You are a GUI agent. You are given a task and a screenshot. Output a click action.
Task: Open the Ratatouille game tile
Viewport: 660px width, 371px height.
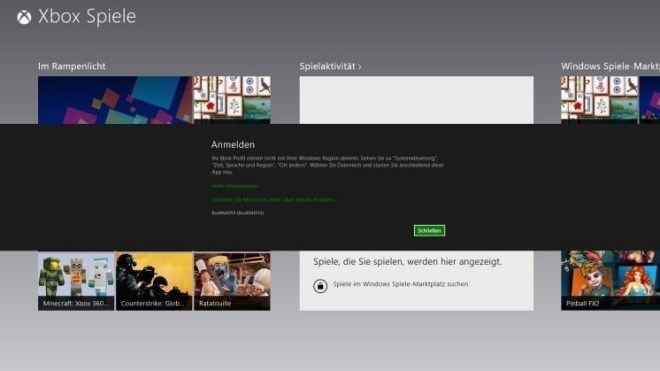(232, 281)
